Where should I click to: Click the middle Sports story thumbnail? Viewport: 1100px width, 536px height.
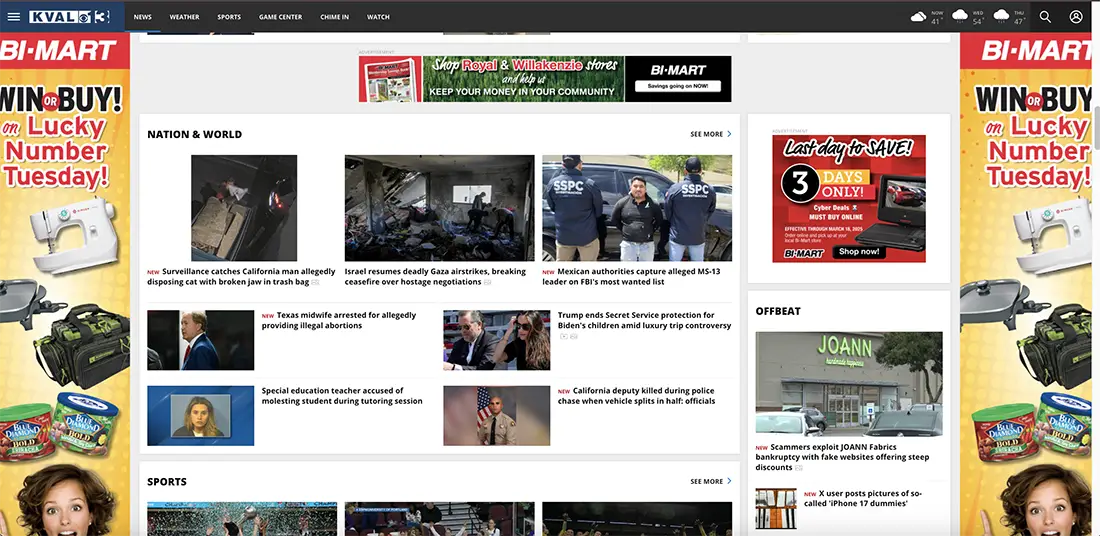[439, 518]
